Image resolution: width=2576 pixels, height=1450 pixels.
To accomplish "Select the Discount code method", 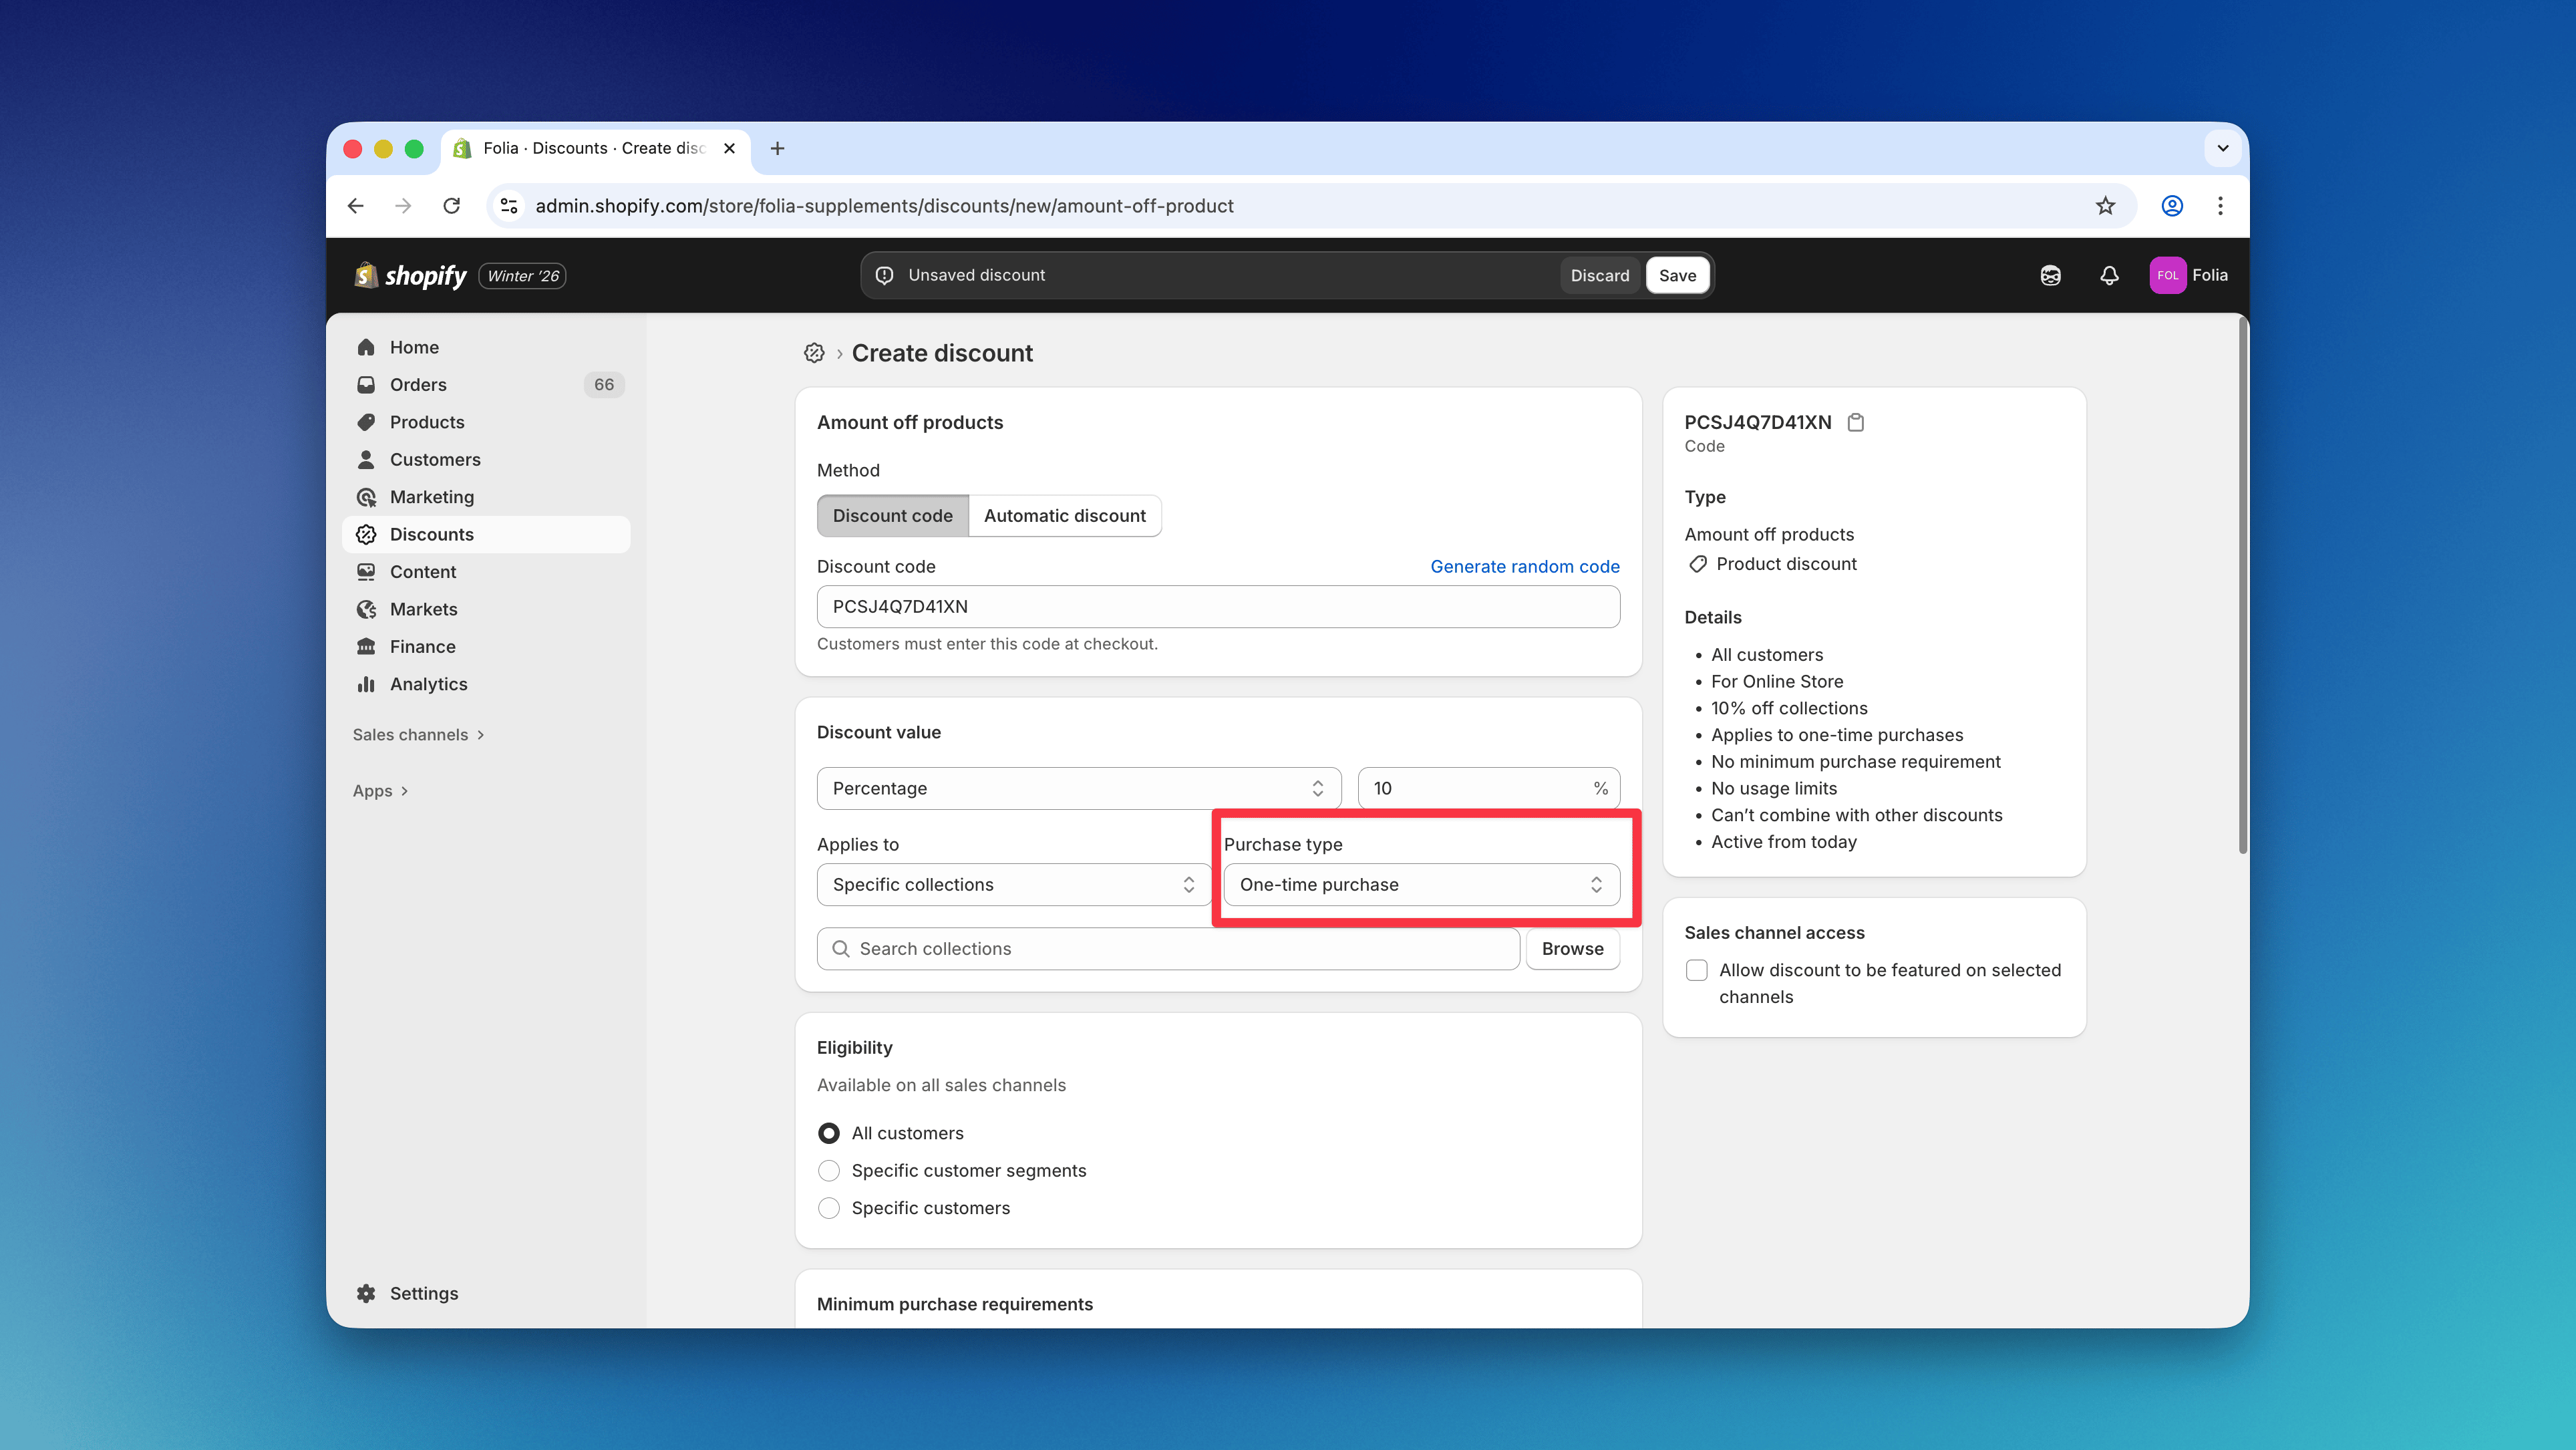I will (x=892, y=516).
